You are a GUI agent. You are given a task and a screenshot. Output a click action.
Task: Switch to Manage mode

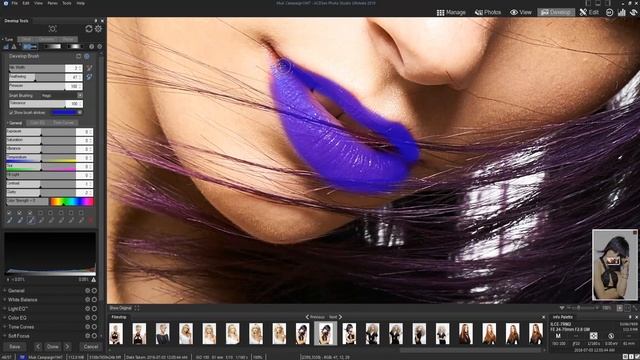(451, 12)
